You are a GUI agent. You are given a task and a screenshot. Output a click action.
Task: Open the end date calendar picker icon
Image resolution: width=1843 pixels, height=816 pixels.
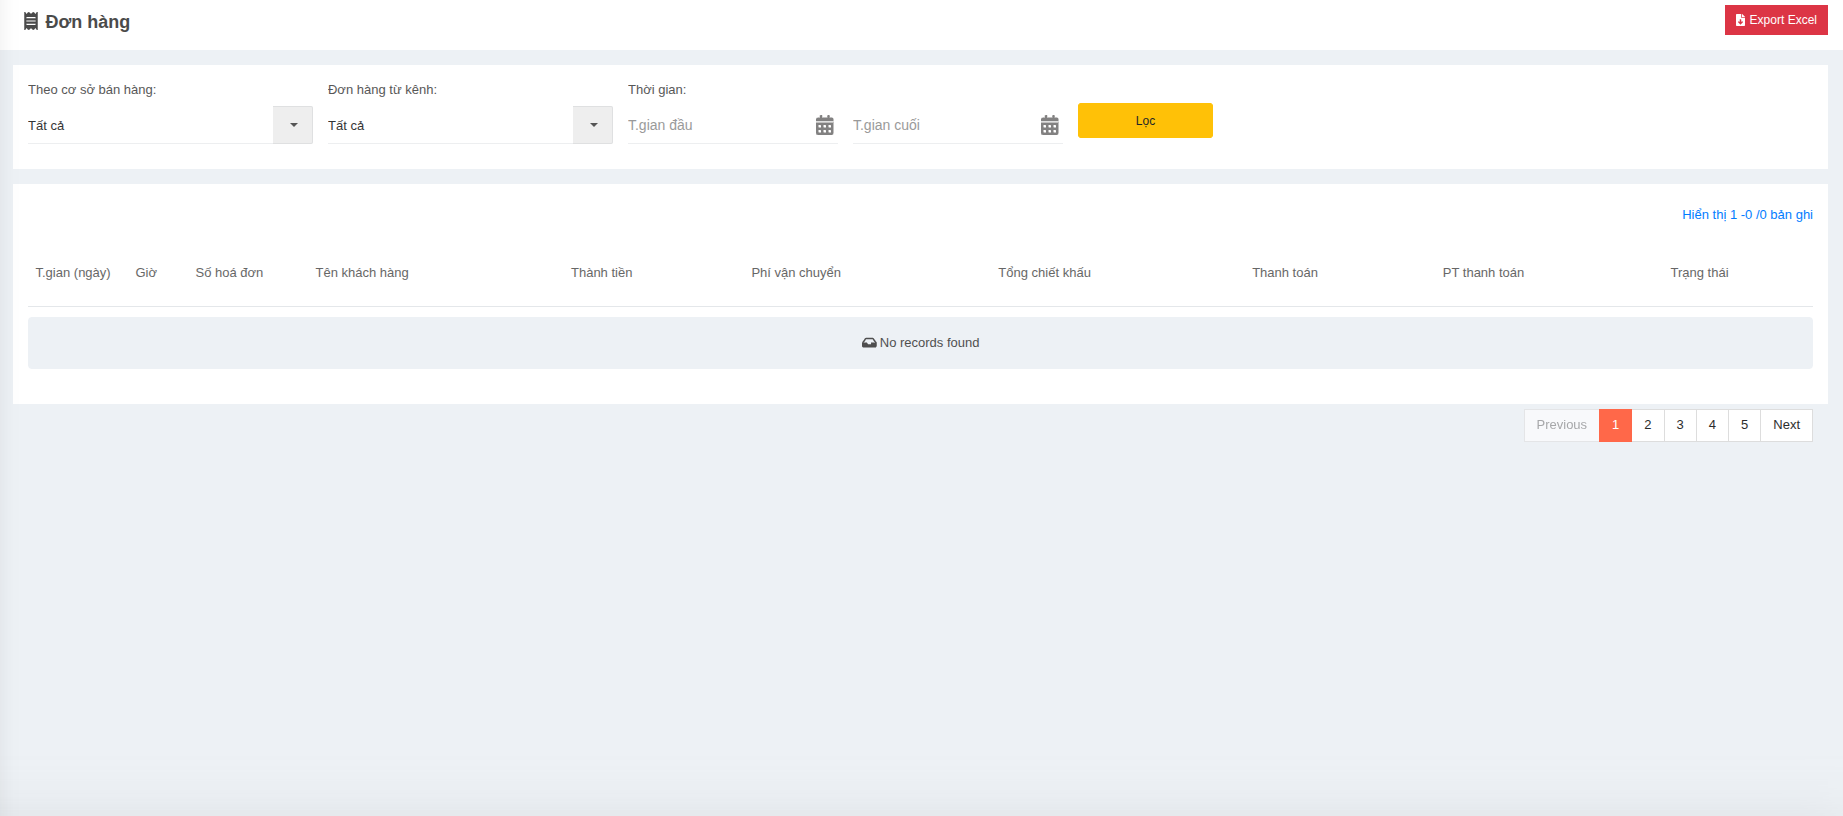point(1049,125)
